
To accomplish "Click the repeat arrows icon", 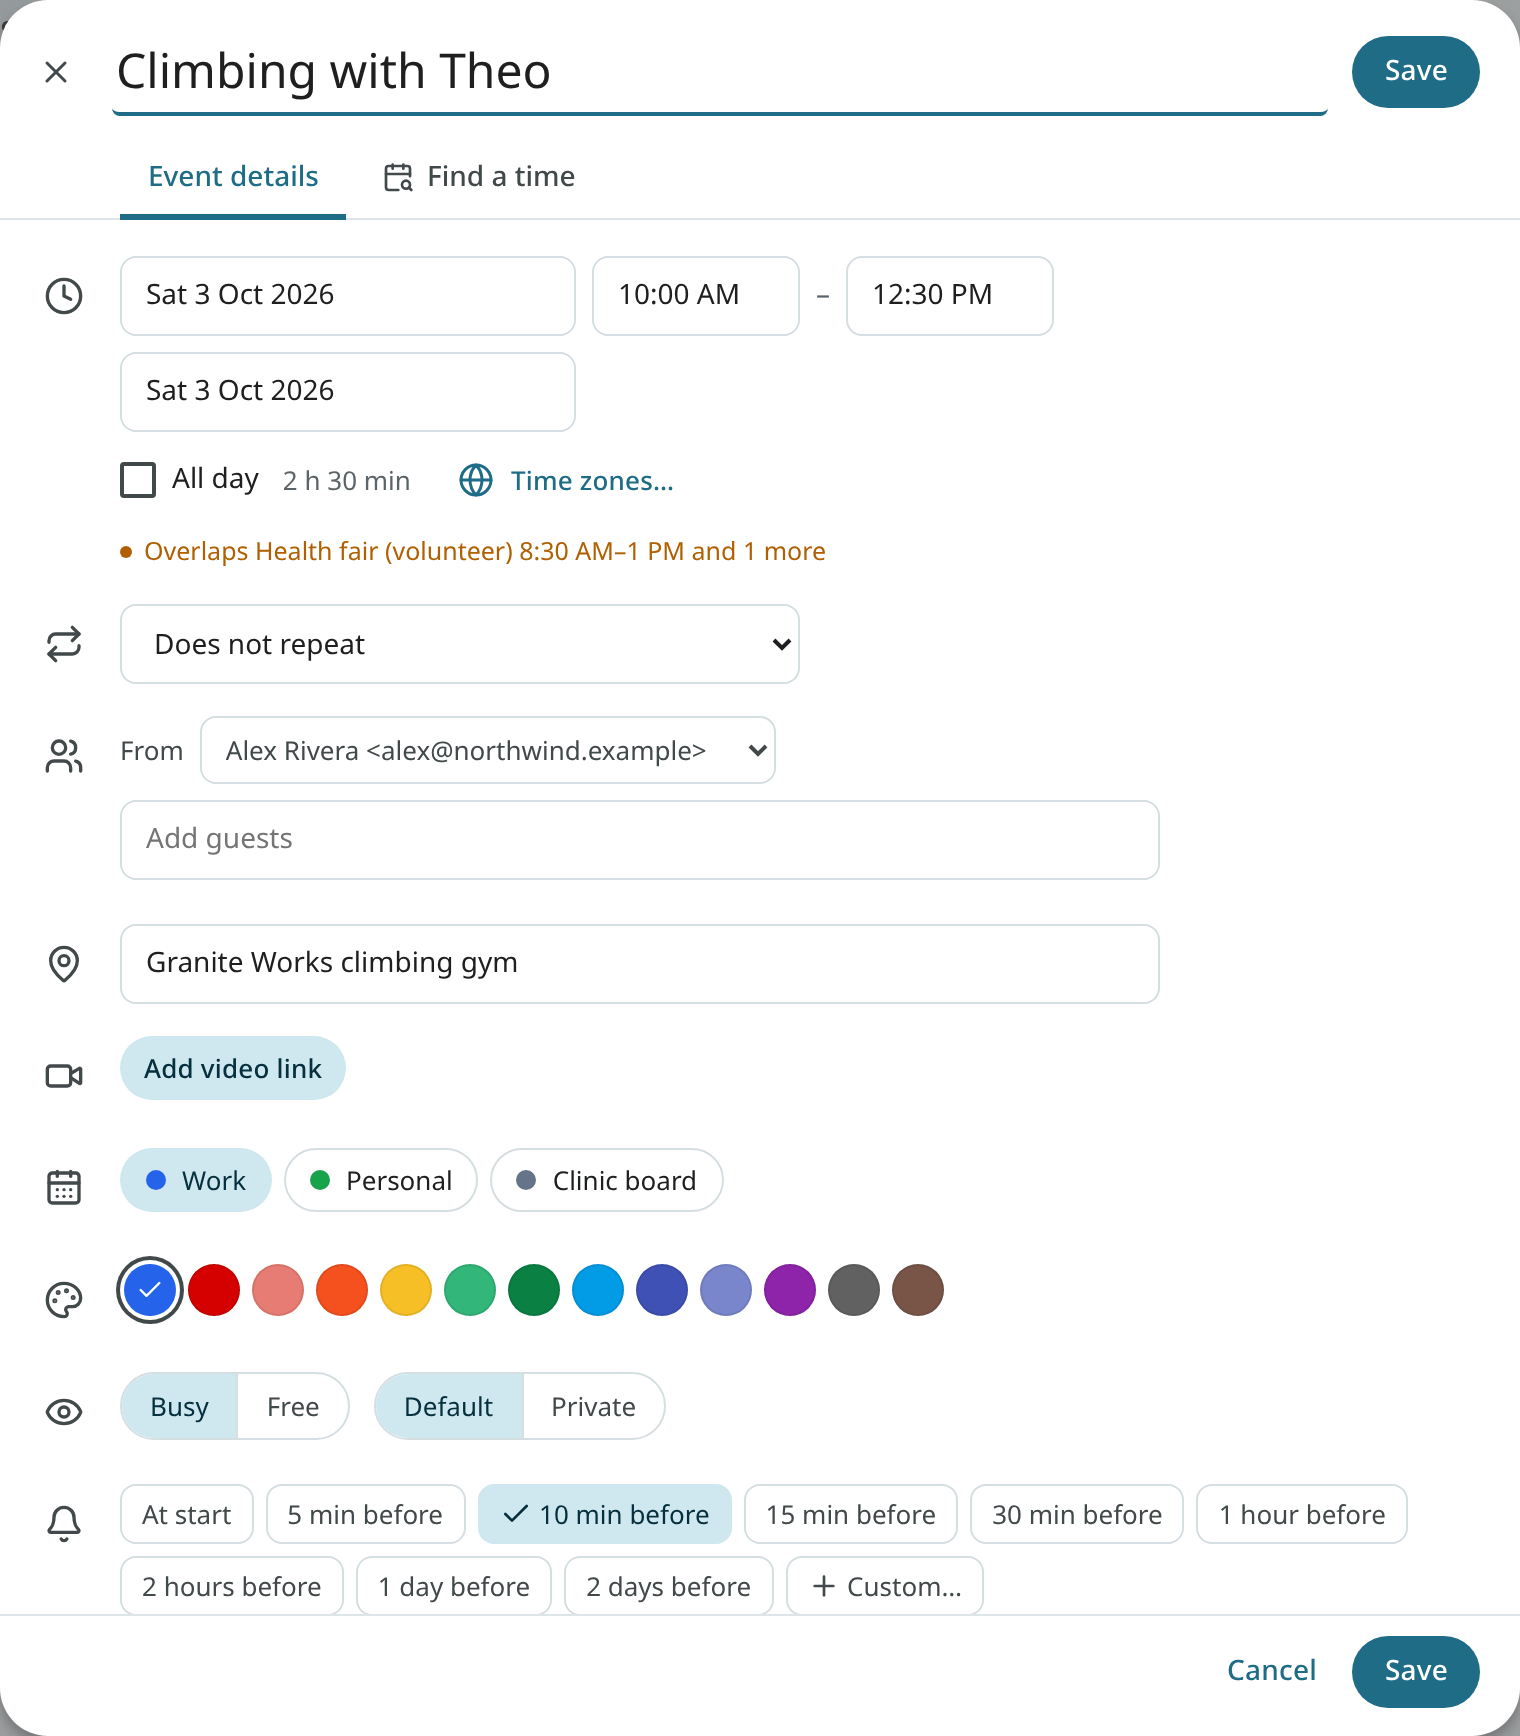I will 64,644.
